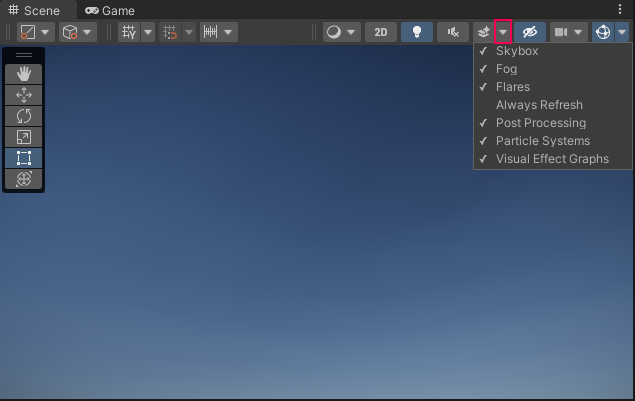635x401 pixels.
Task: Enable Always Refresh option
Action: pos(539,105)
